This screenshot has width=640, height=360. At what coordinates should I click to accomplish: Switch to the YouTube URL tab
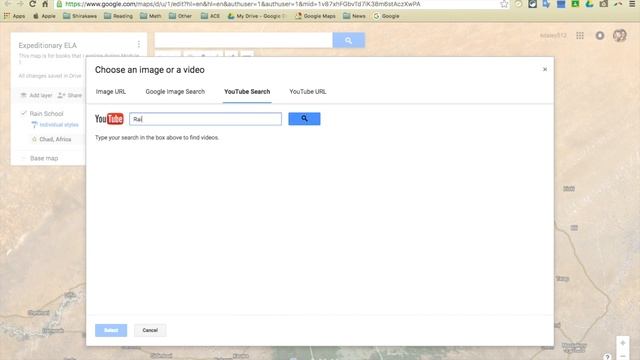(x=308, y=92)
